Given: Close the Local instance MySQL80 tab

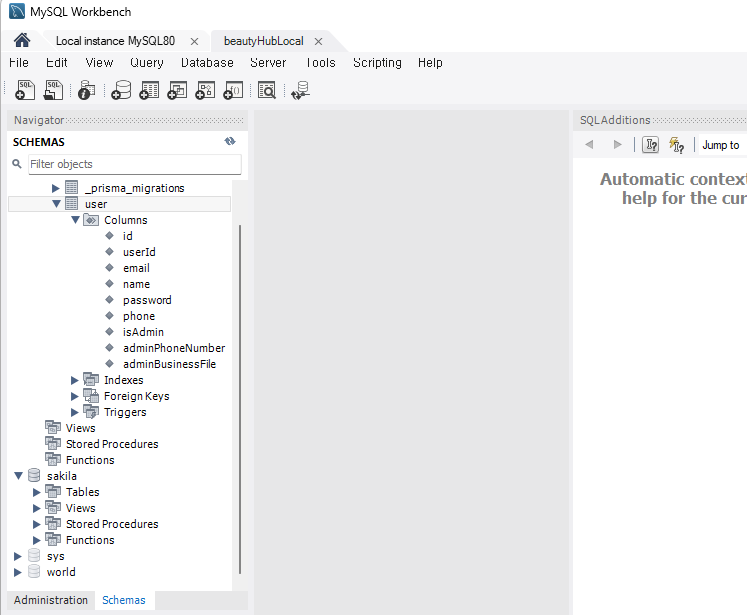Looking at the screenshot, I should [194, 41].
